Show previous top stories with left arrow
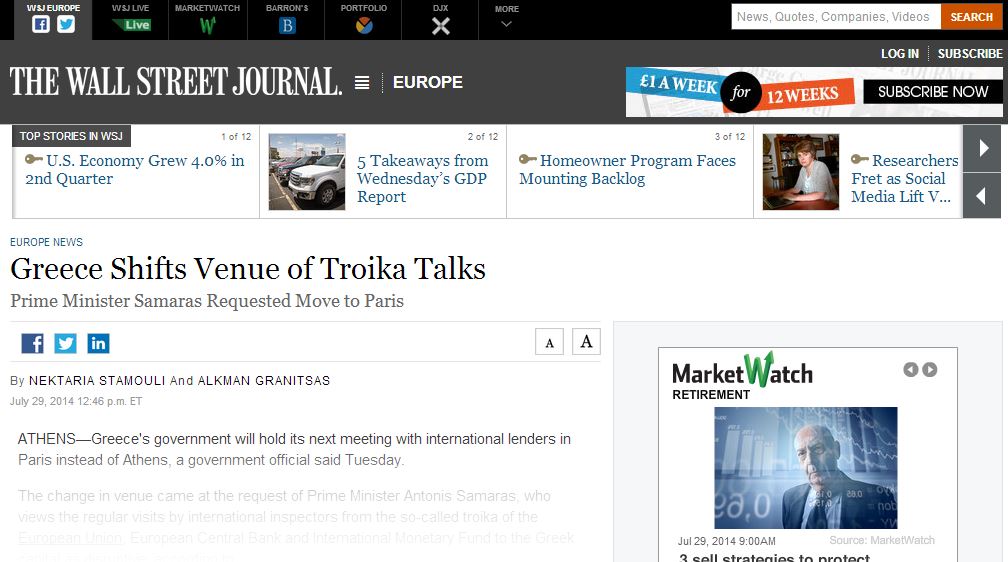The width and height of the screenshot is (1008, 562). pyautogui.click(x=983, y=196)
